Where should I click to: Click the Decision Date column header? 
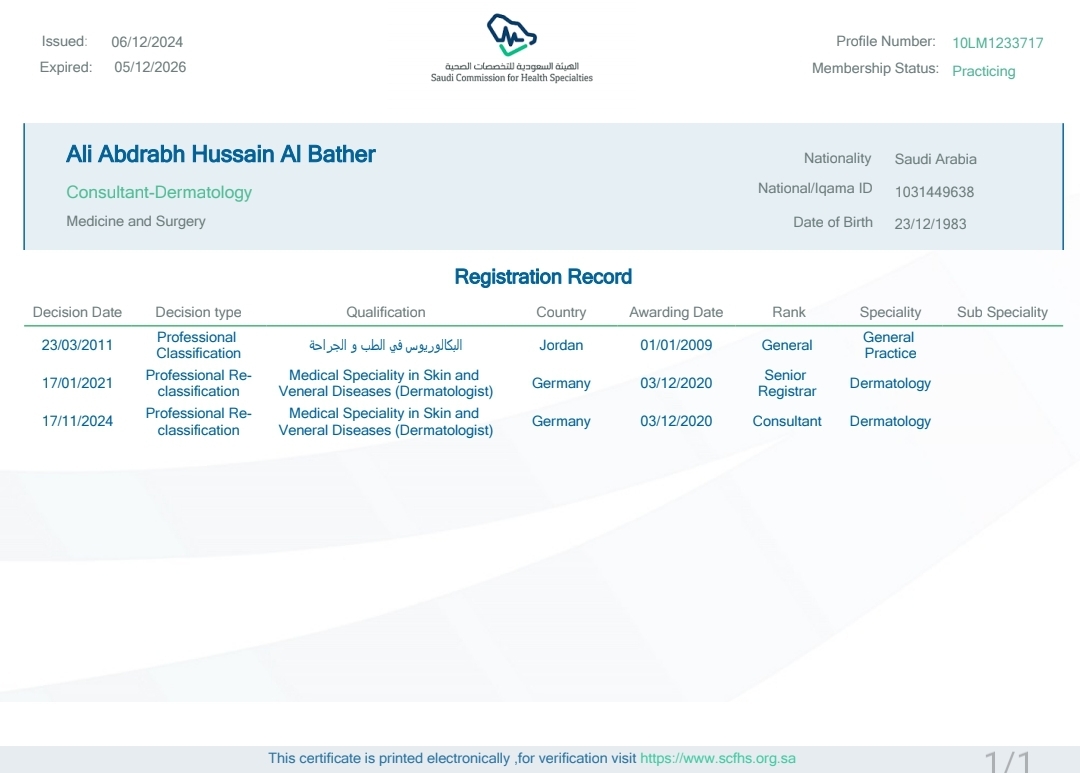77,312
